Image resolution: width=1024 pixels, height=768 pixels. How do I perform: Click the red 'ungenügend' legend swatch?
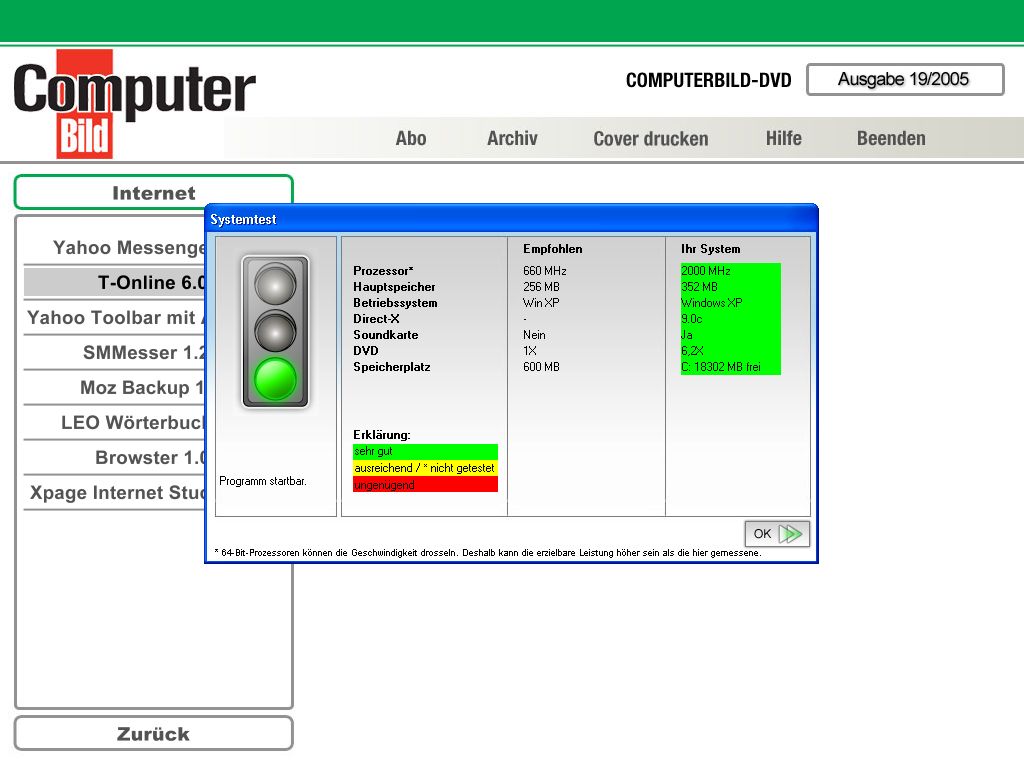(425, 485)
